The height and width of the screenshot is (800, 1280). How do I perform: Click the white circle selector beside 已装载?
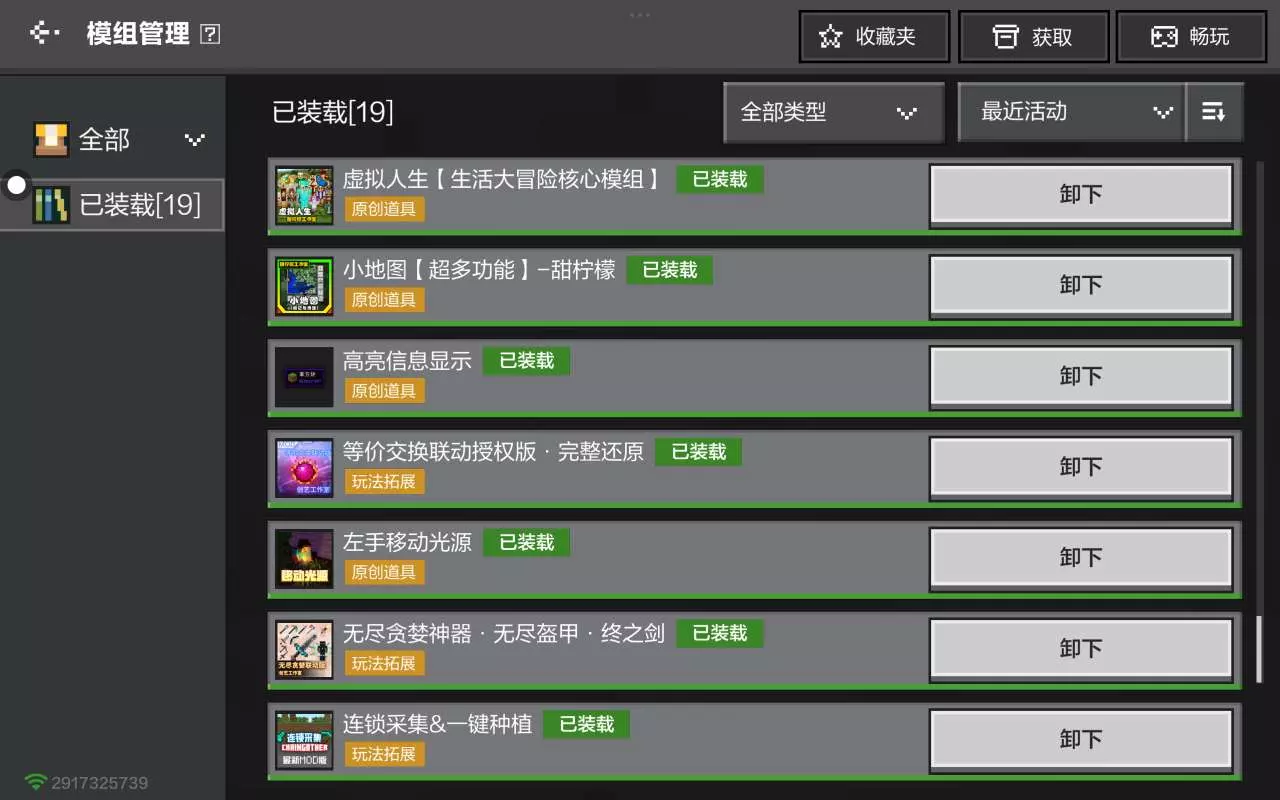tap(16, 185)
